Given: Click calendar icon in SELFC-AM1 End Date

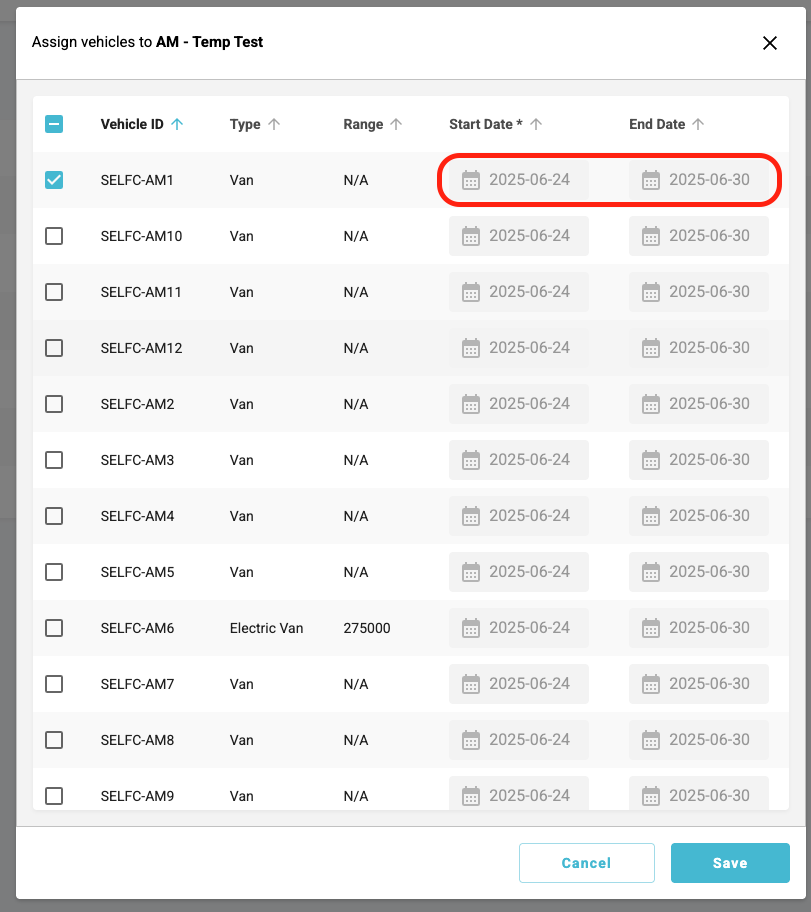Looking at the screenshot, I should (651, 180).
